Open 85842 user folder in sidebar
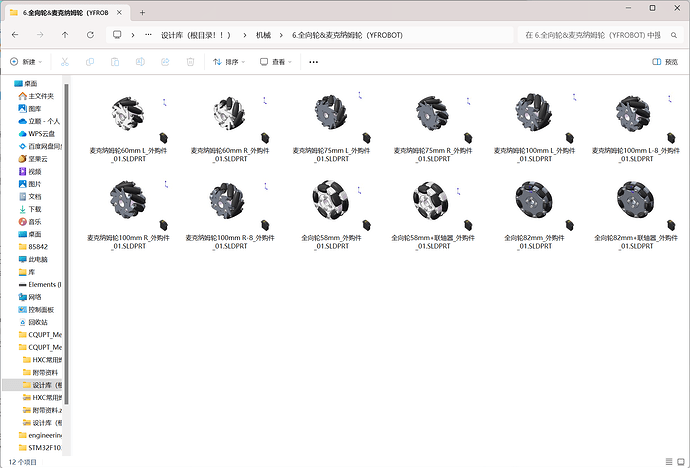The image size is (690, 468). 33,247
